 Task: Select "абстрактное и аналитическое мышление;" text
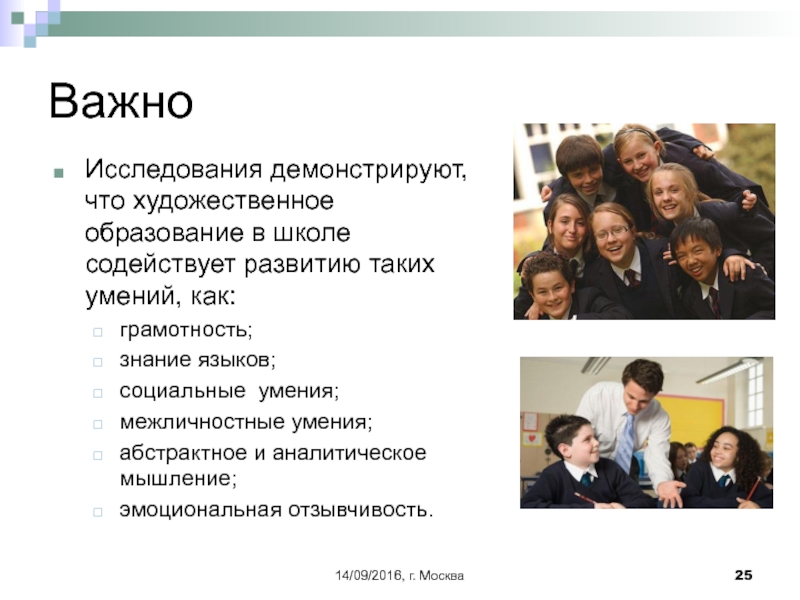coord(272,466)
